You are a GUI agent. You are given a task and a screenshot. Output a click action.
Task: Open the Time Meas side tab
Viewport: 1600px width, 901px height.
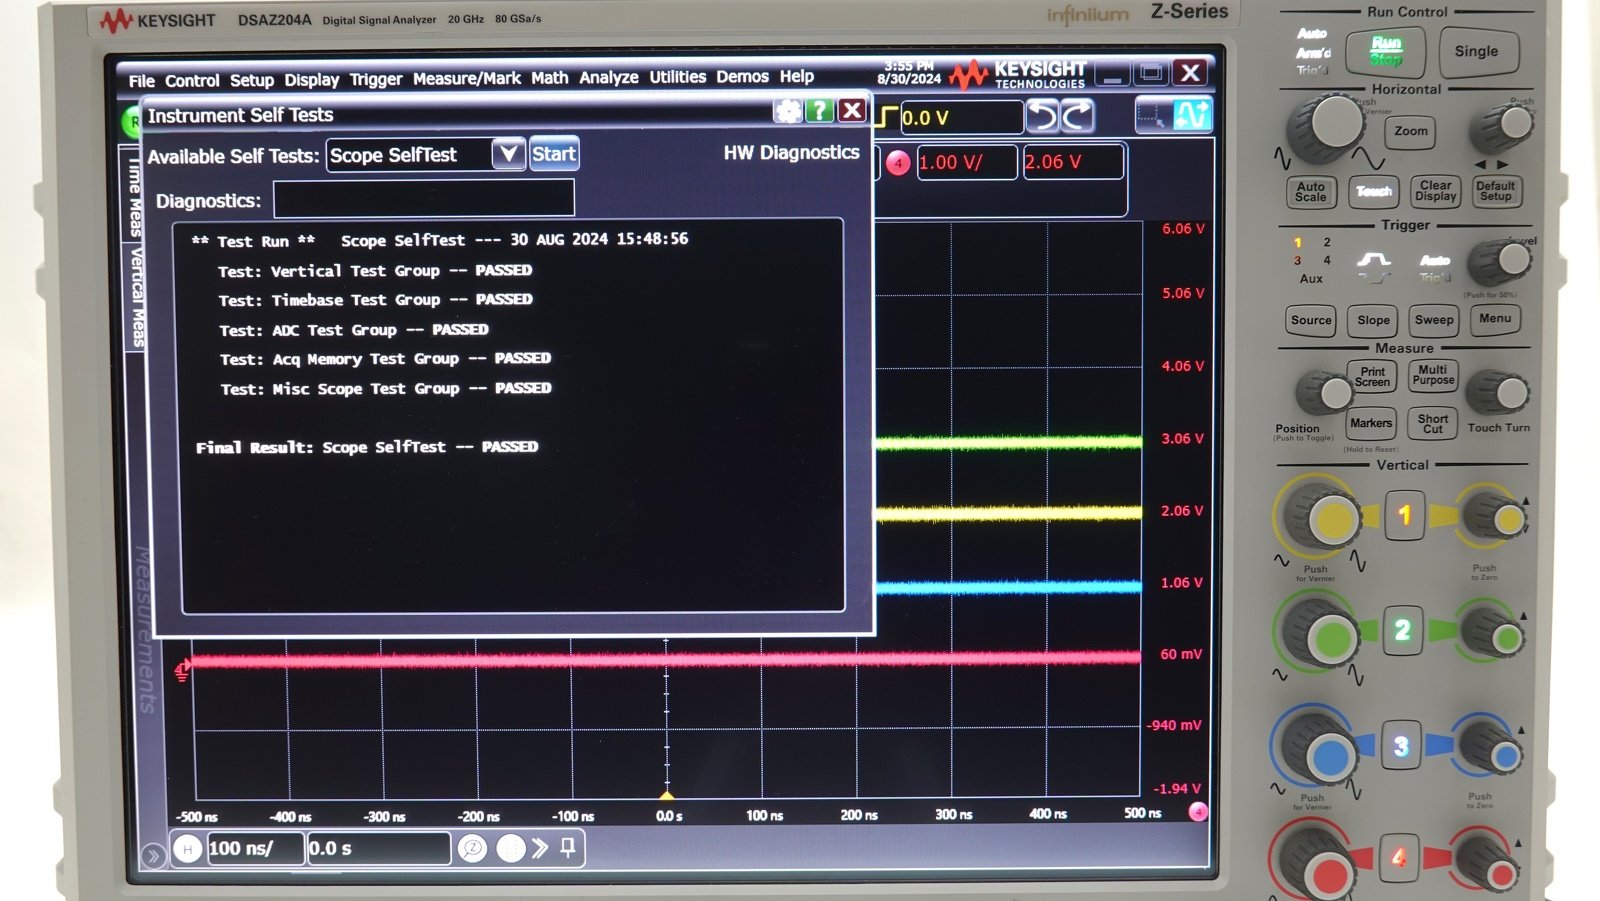coord(133,196)
